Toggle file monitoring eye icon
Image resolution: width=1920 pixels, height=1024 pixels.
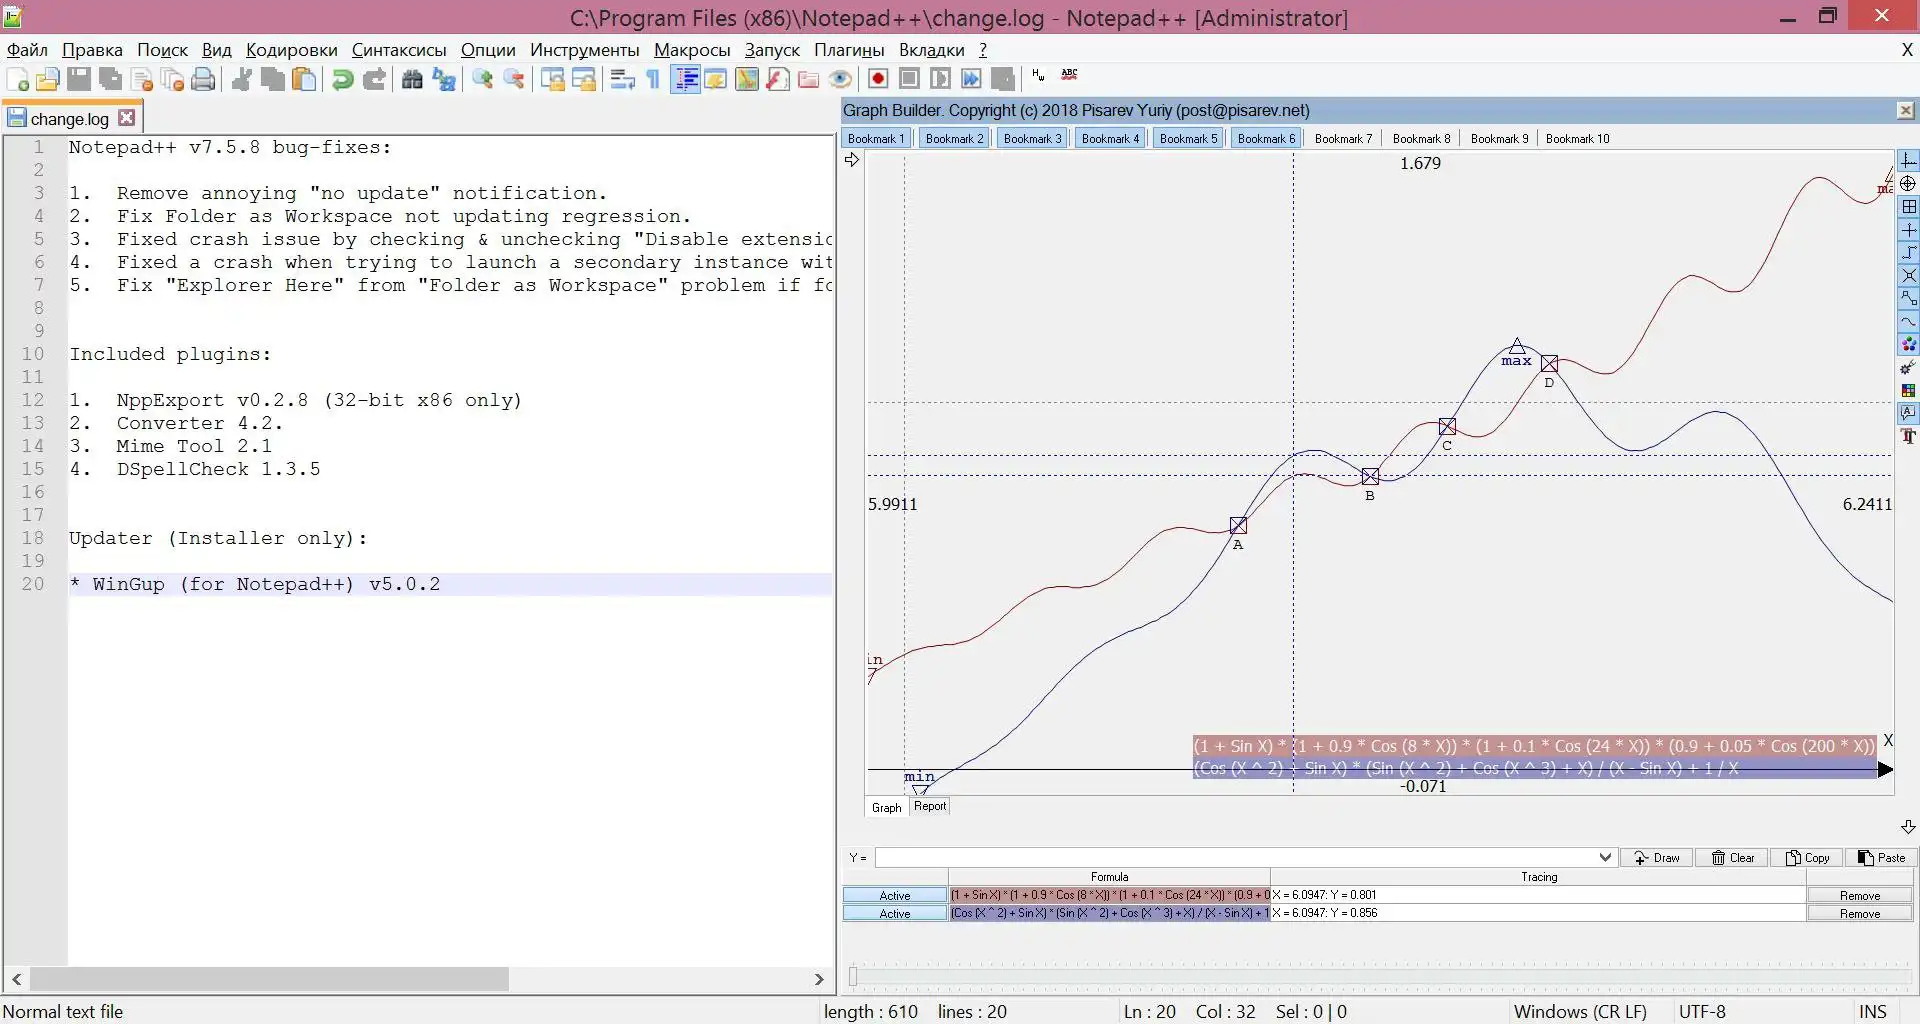(x=841, y=80)
